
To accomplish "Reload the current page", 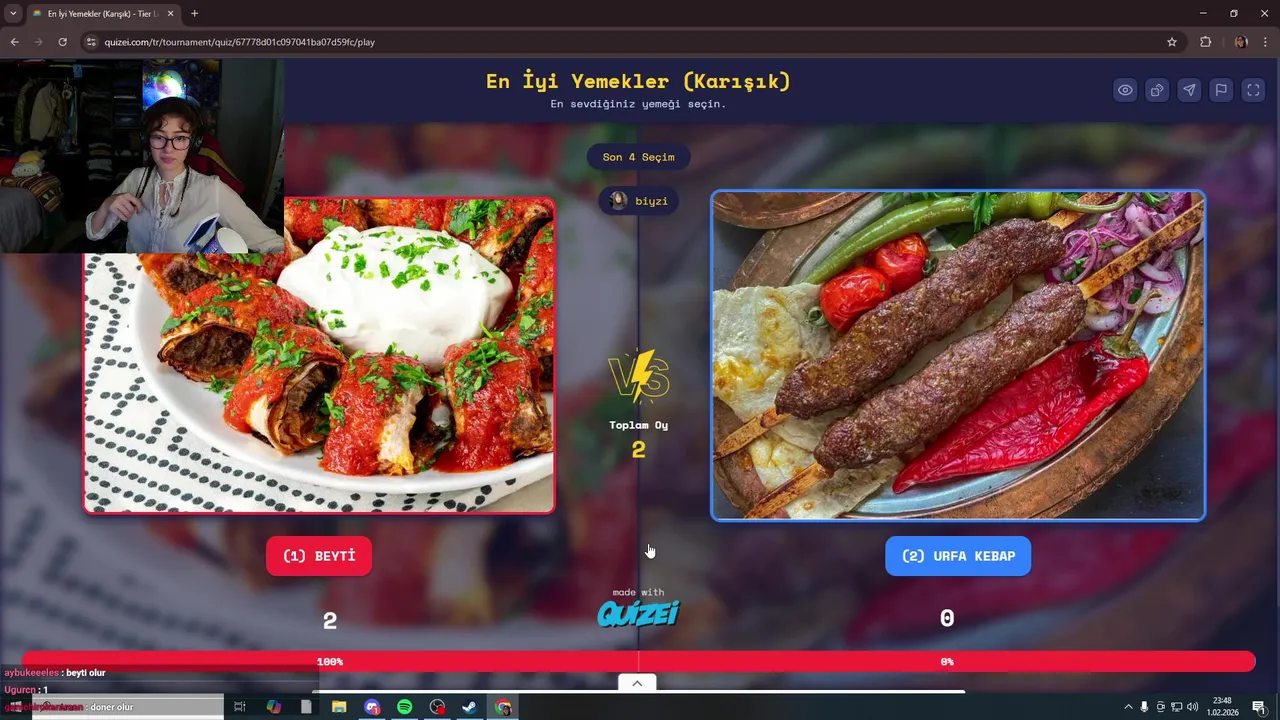I will [x=62, y=42].
